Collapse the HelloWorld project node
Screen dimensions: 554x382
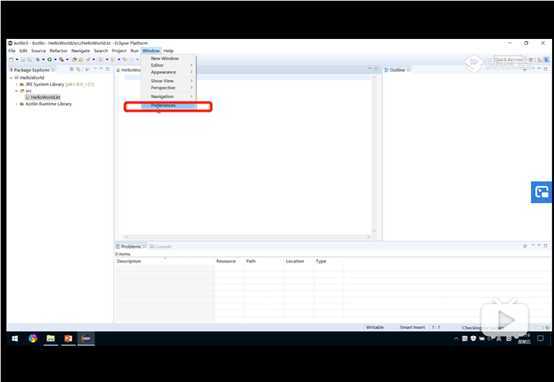11,78
